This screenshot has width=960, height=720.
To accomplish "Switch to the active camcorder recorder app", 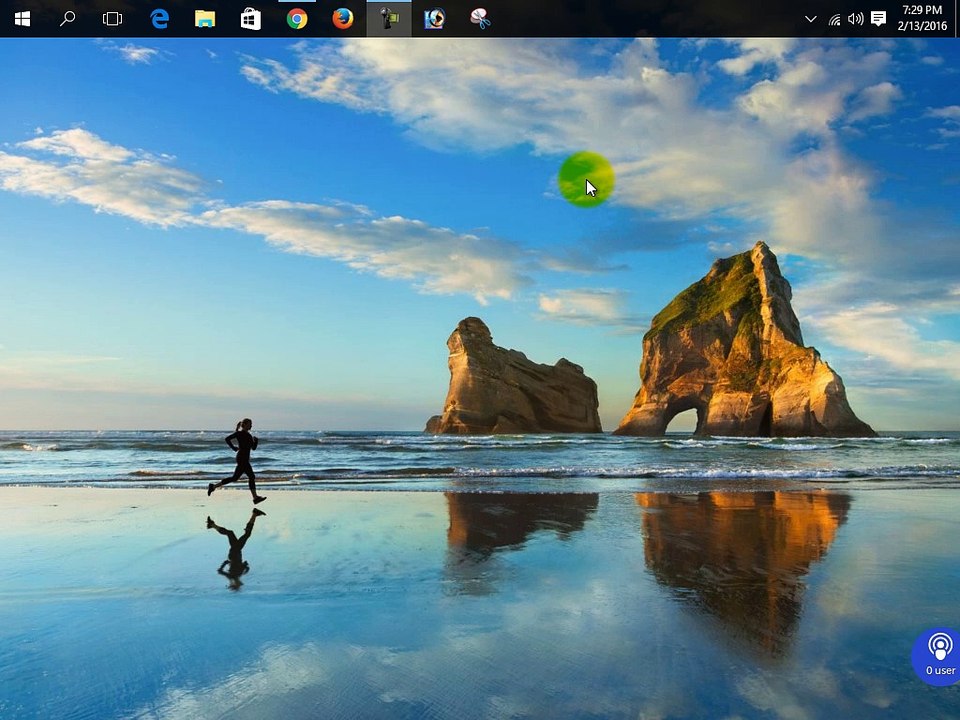I will click(389, 19).
